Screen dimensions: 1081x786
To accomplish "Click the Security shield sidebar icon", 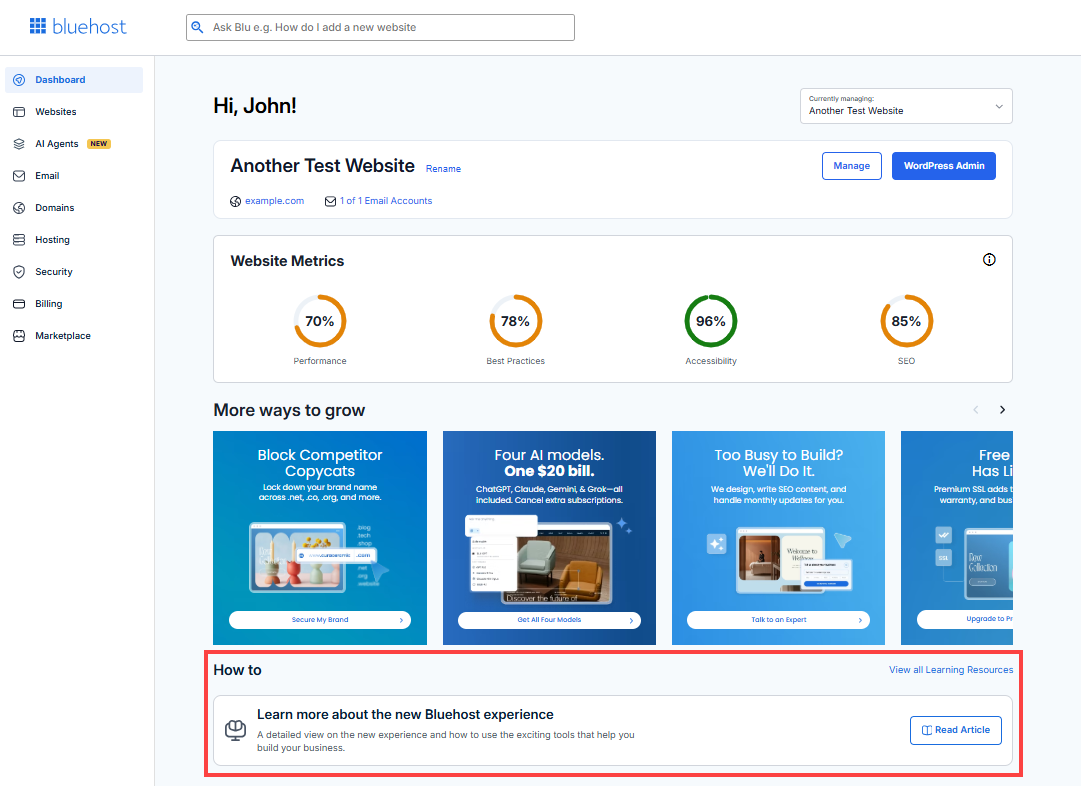I will coord(19,272).
